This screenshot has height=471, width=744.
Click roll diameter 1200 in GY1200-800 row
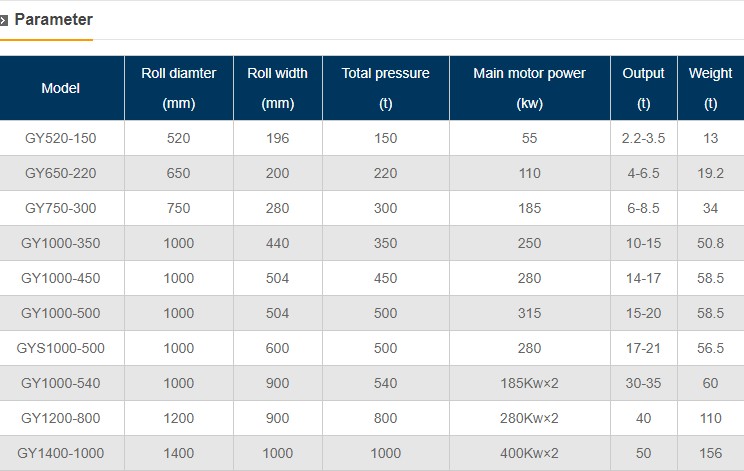click(179, 418)
